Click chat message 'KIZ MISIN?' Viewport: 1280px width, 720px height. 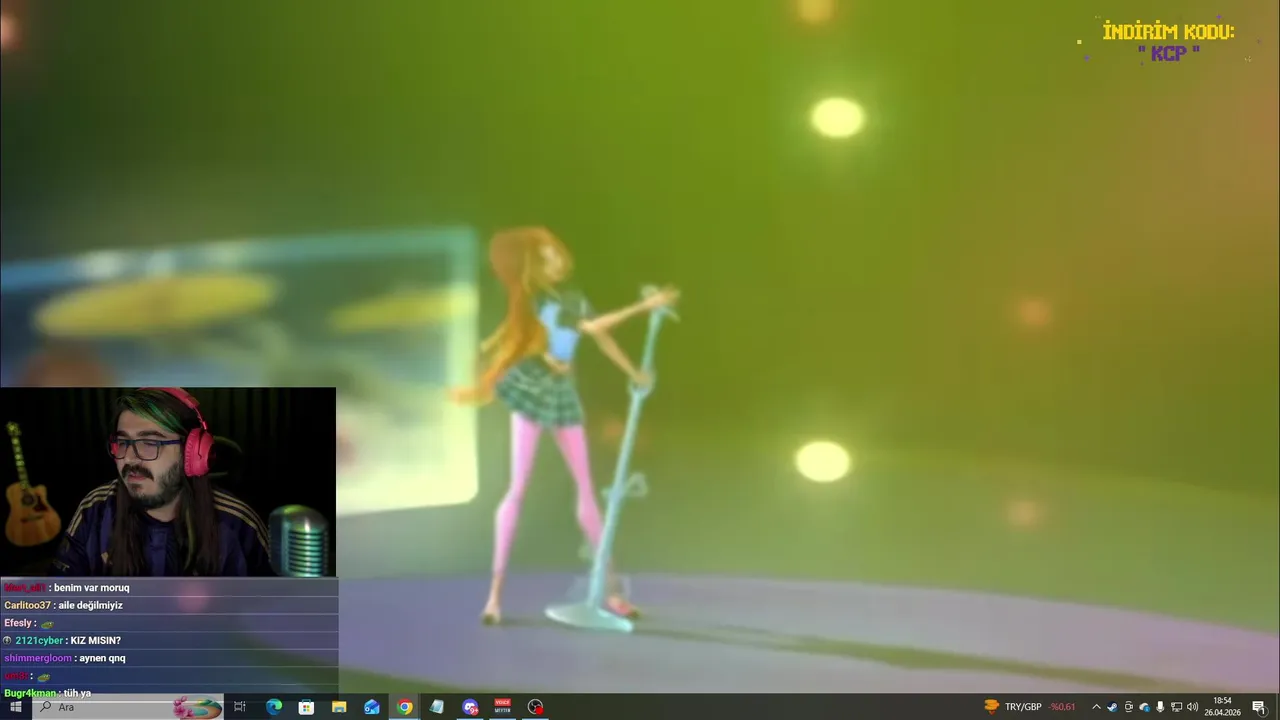pos(96,641)
